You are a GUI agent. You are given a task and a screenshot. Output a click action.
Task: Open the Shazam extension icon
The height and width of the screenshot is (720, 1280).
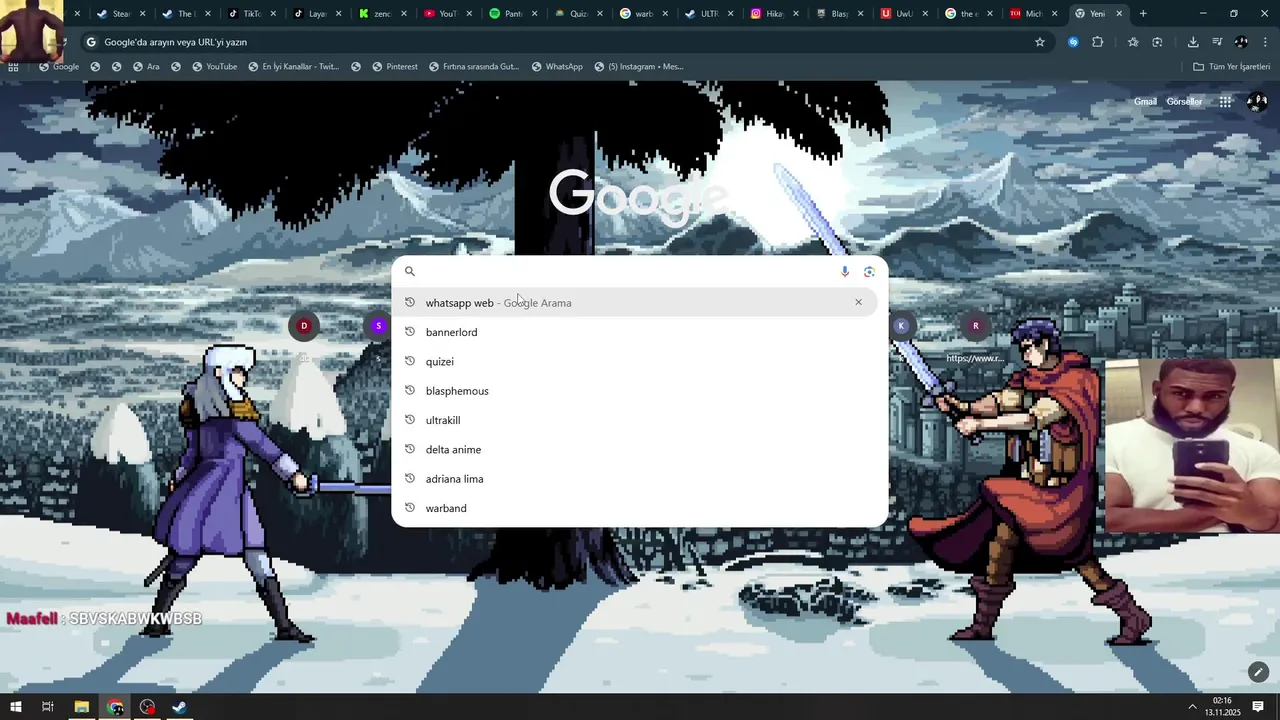pyautogui.click(x=1073, y=42)
